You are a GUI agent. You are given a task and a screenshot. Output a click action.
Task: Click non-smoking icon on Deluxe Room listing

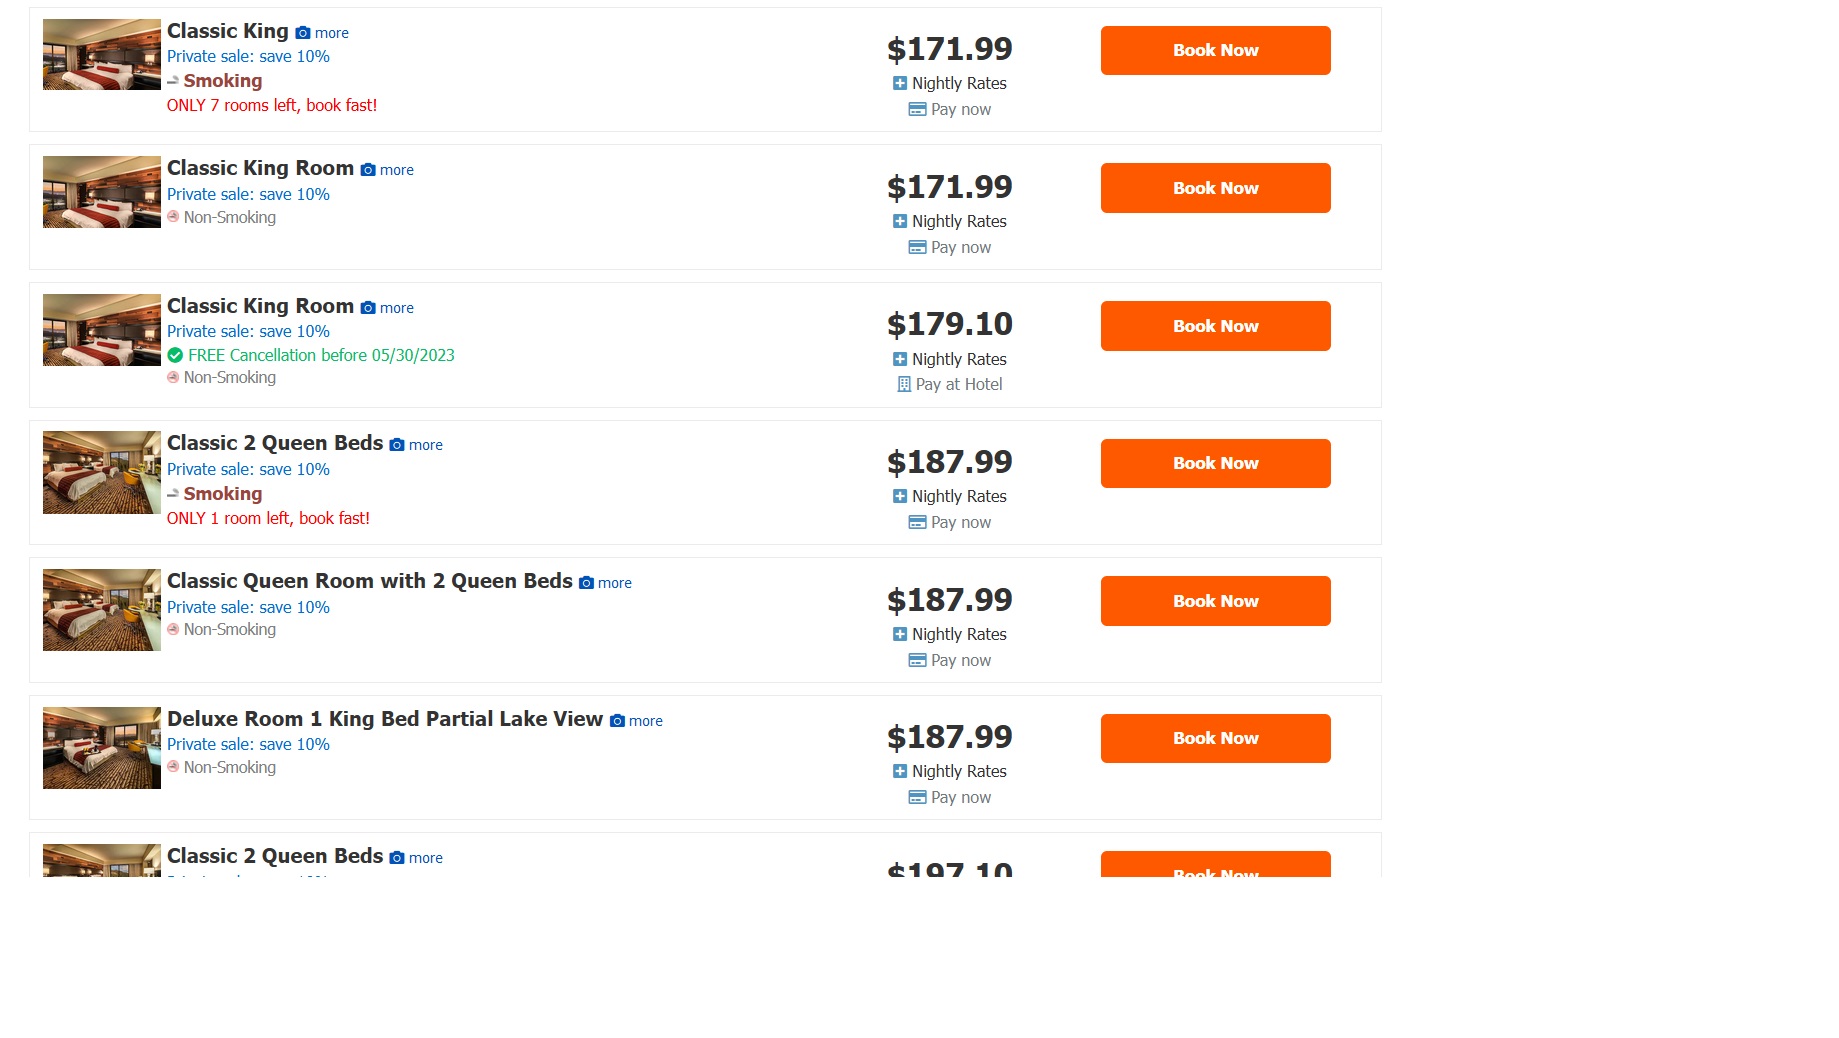173,767
